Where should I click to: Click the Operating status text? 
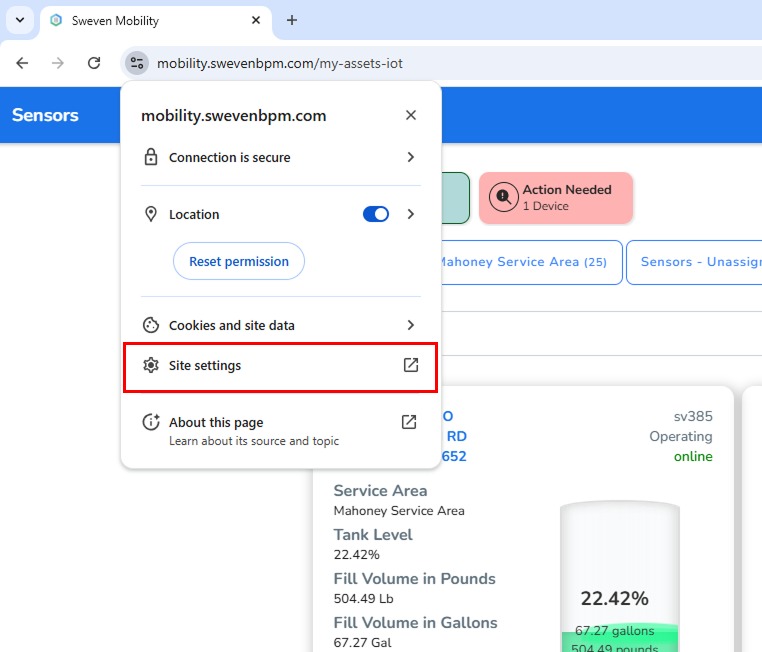680,436
